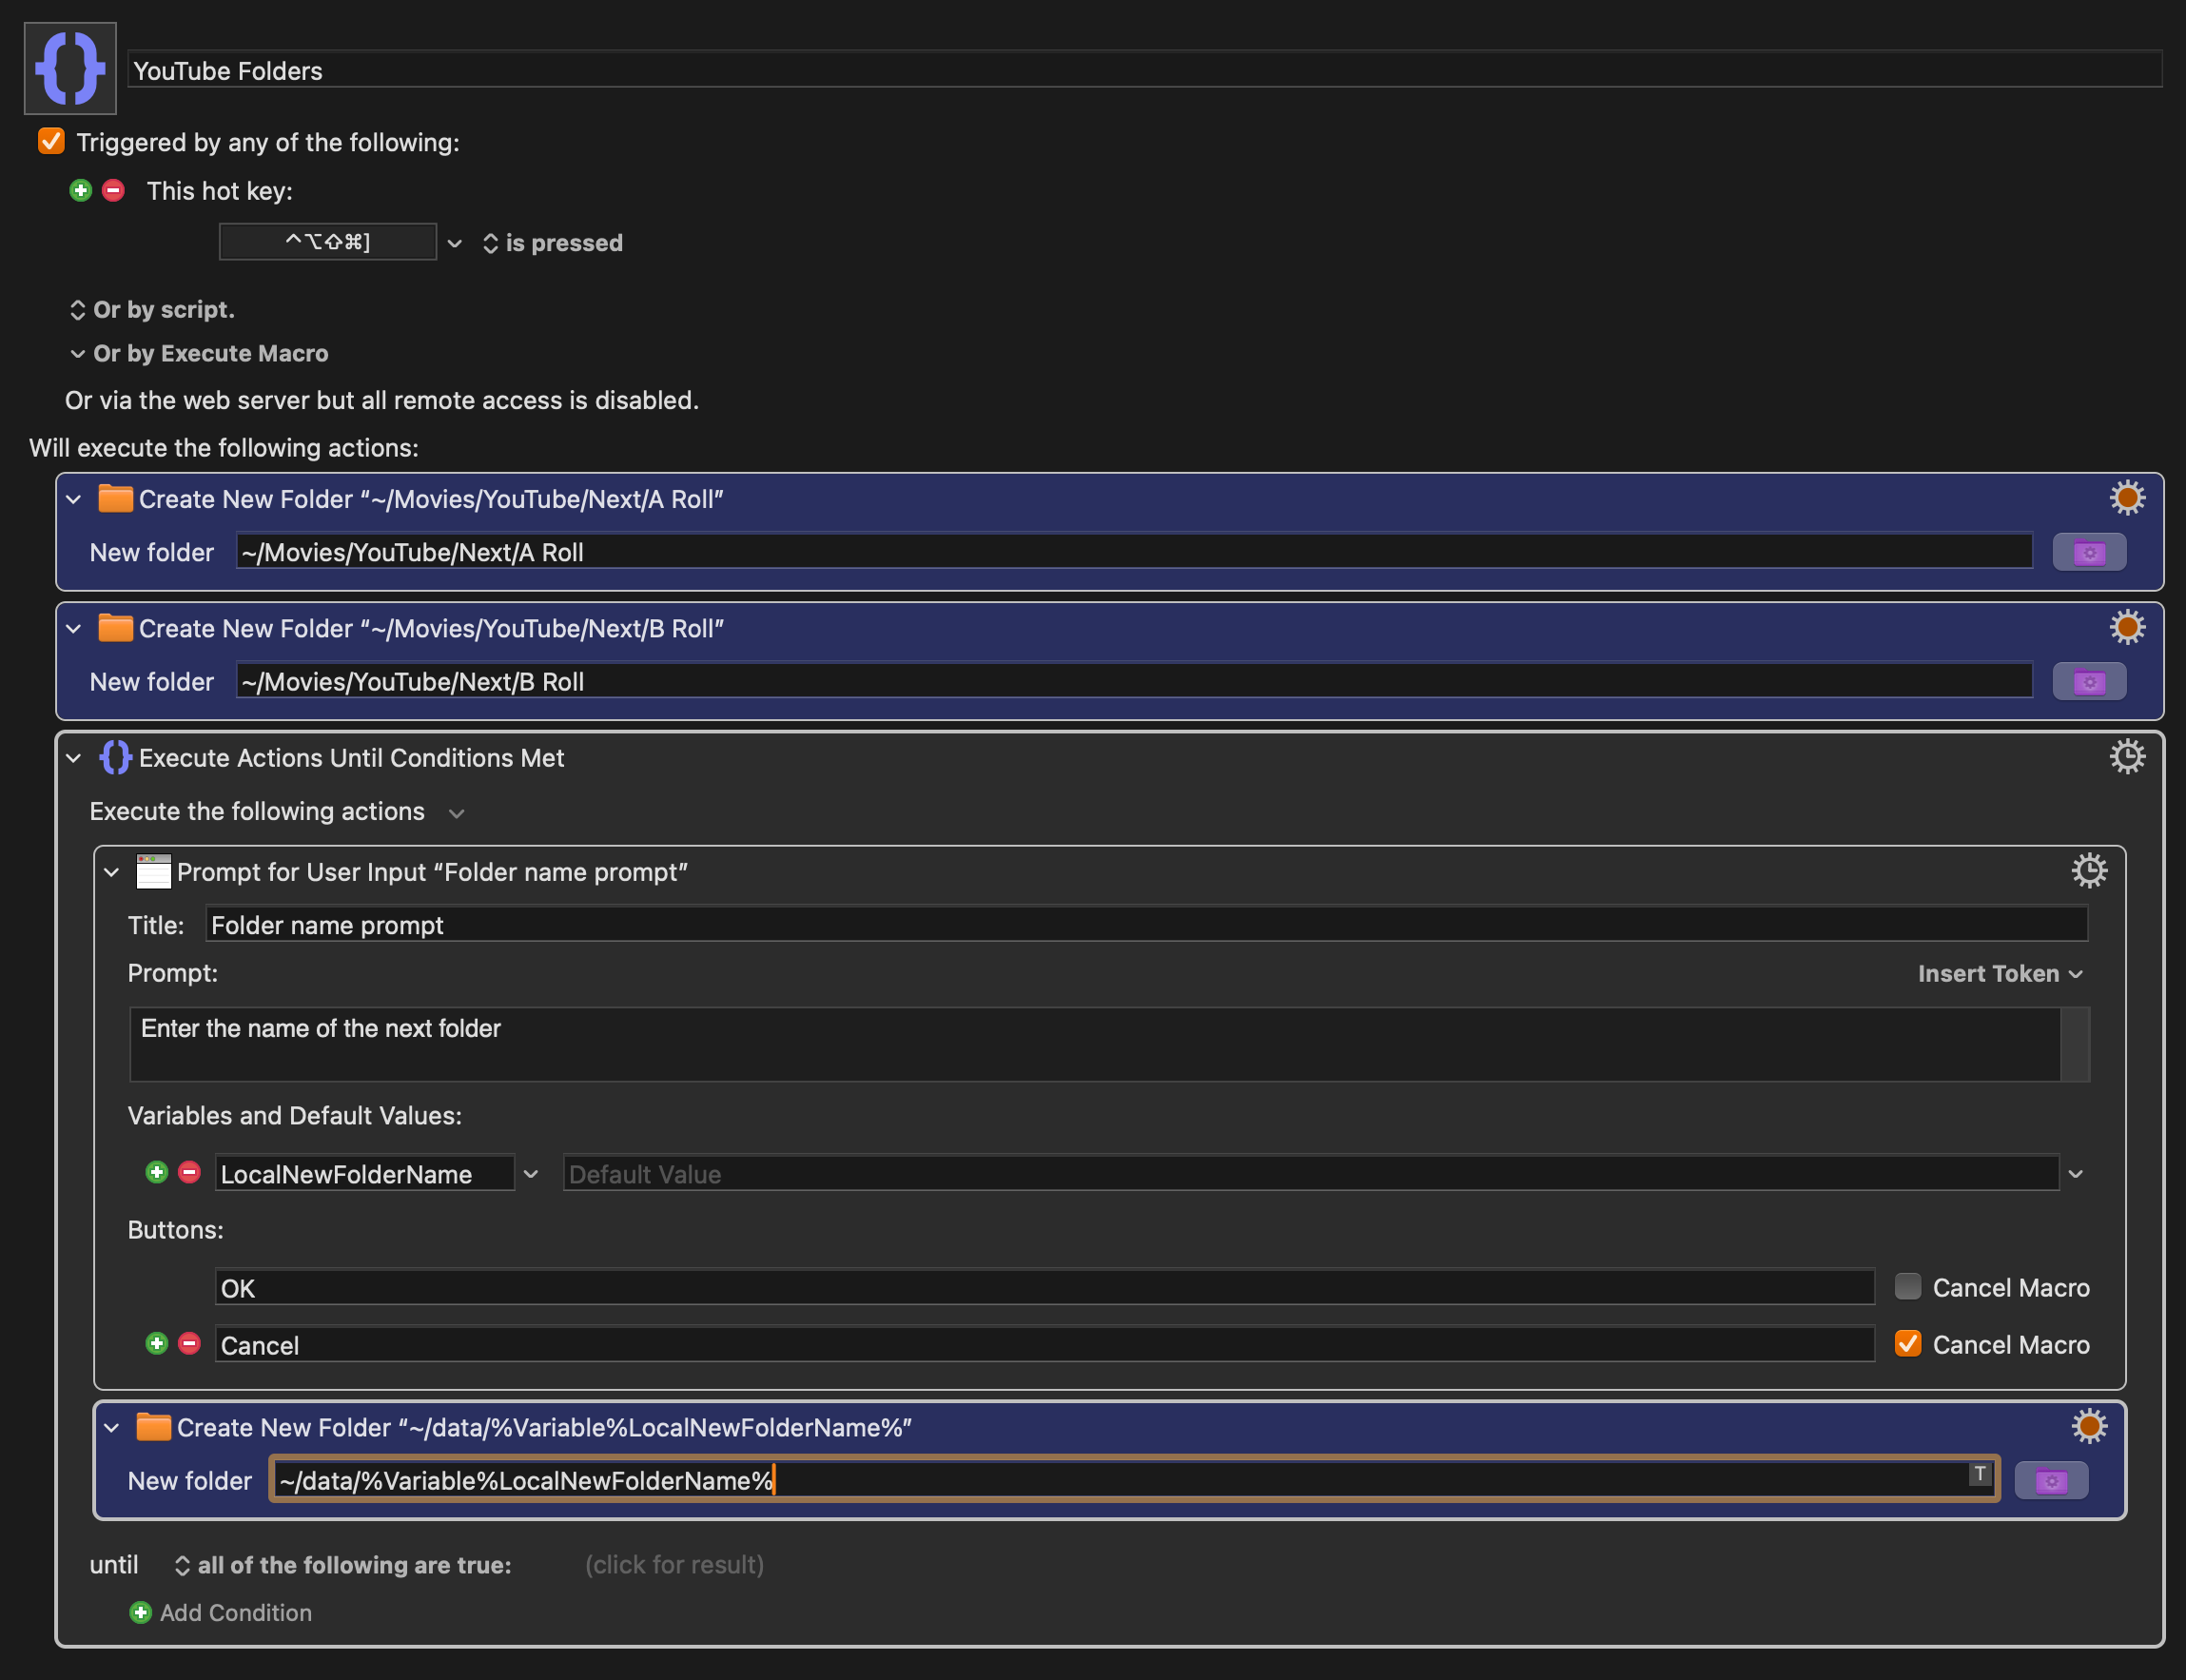The image size is (2186, 1680).
Task: Open gear menu of A Roll folder action
Action: click(x=2126, y=498)
